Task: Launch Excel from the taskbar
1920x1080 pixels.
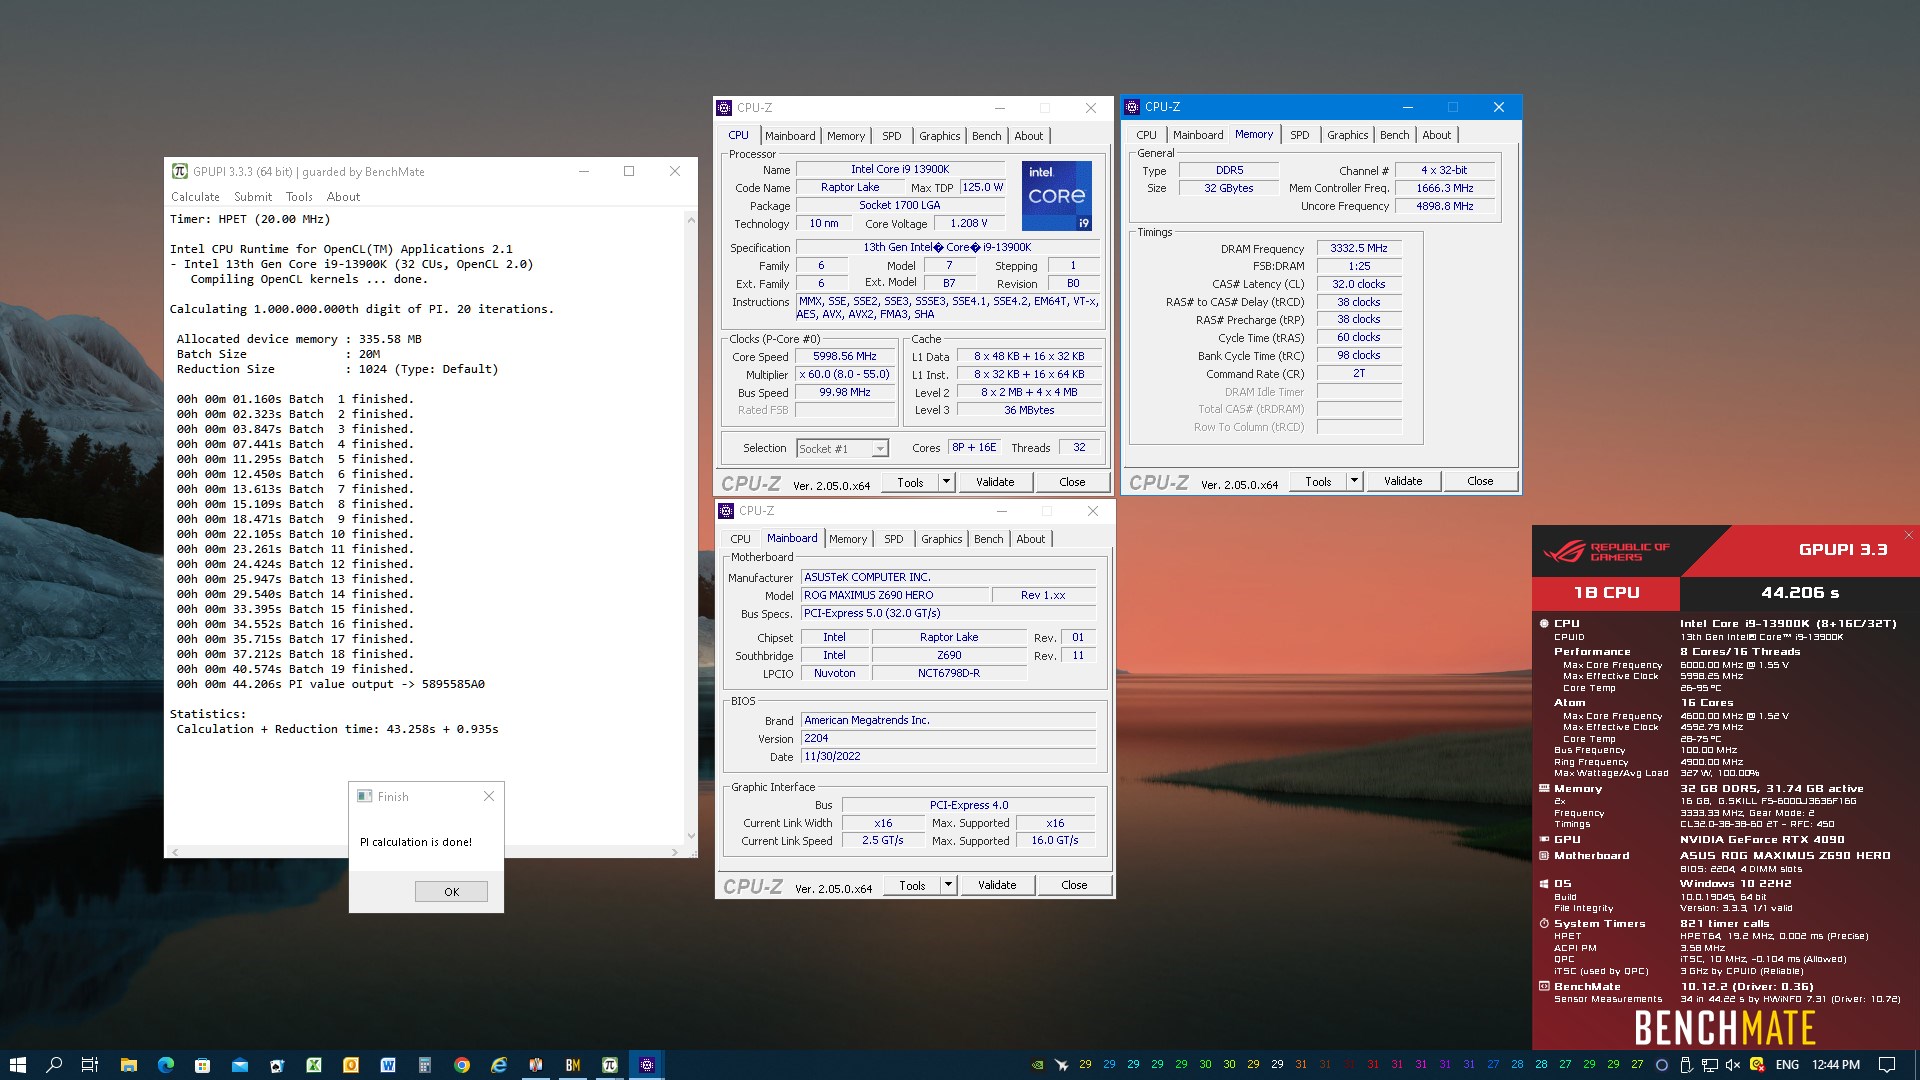Action: pos(313,1065)
